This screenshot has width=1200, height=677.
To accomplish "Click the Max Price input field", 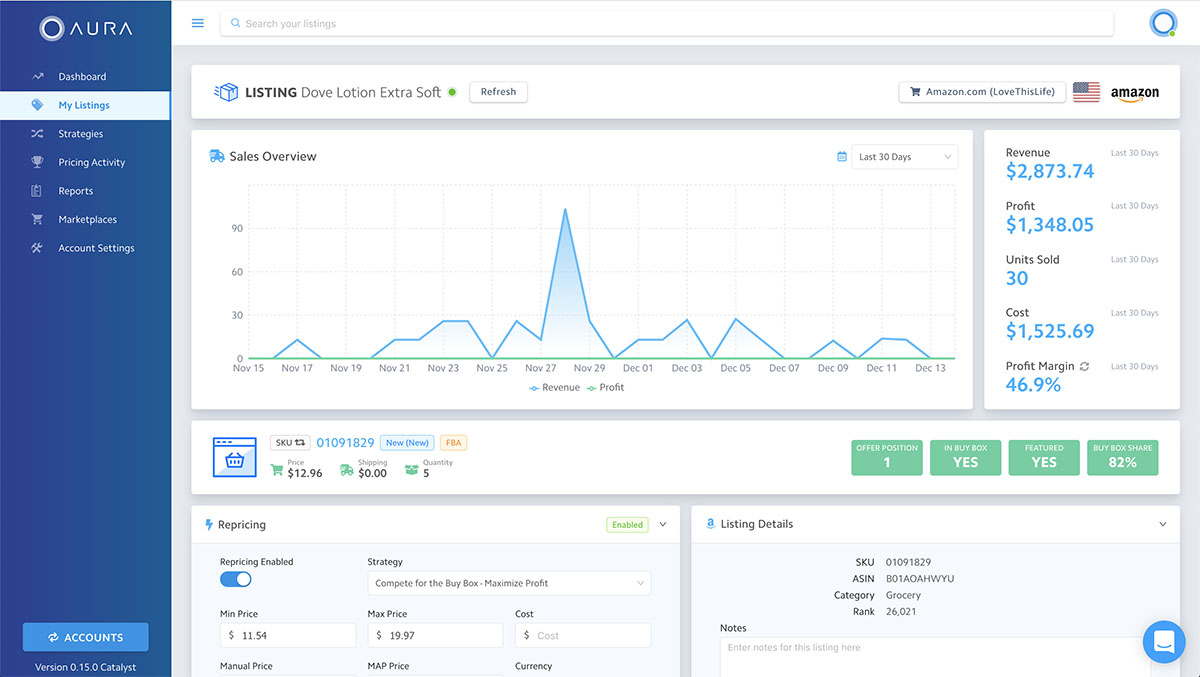I will [435, 635].
